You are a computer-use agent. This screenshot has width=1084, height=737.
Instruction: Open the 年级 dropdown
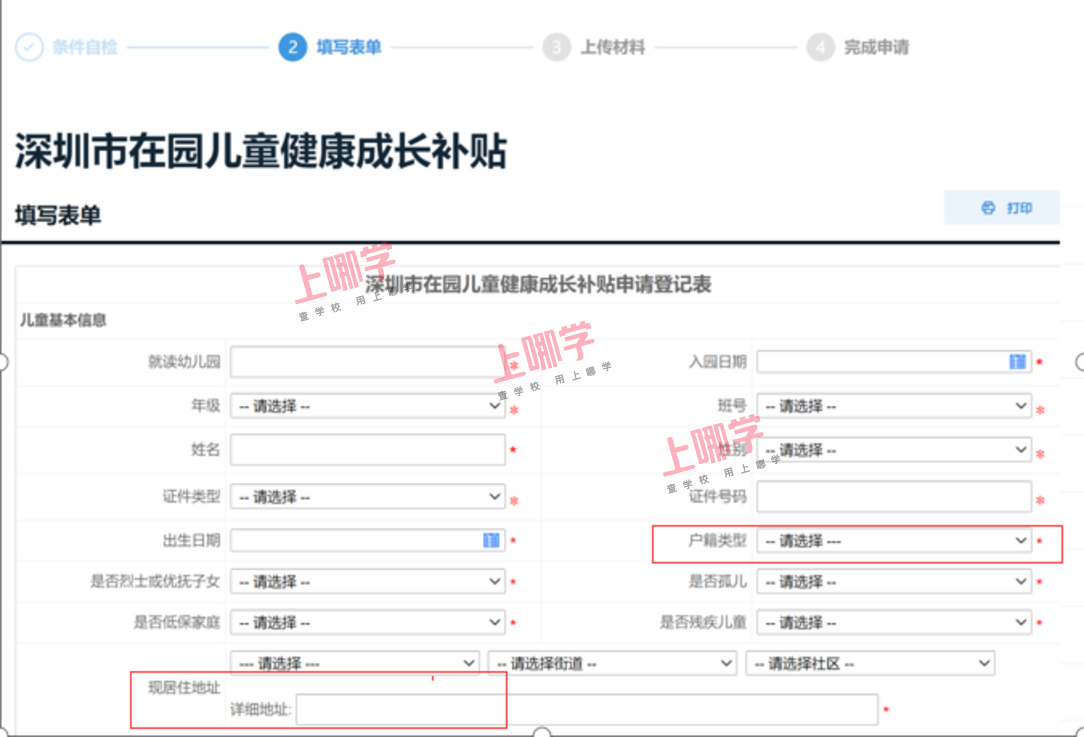click(x=367, y=406)
